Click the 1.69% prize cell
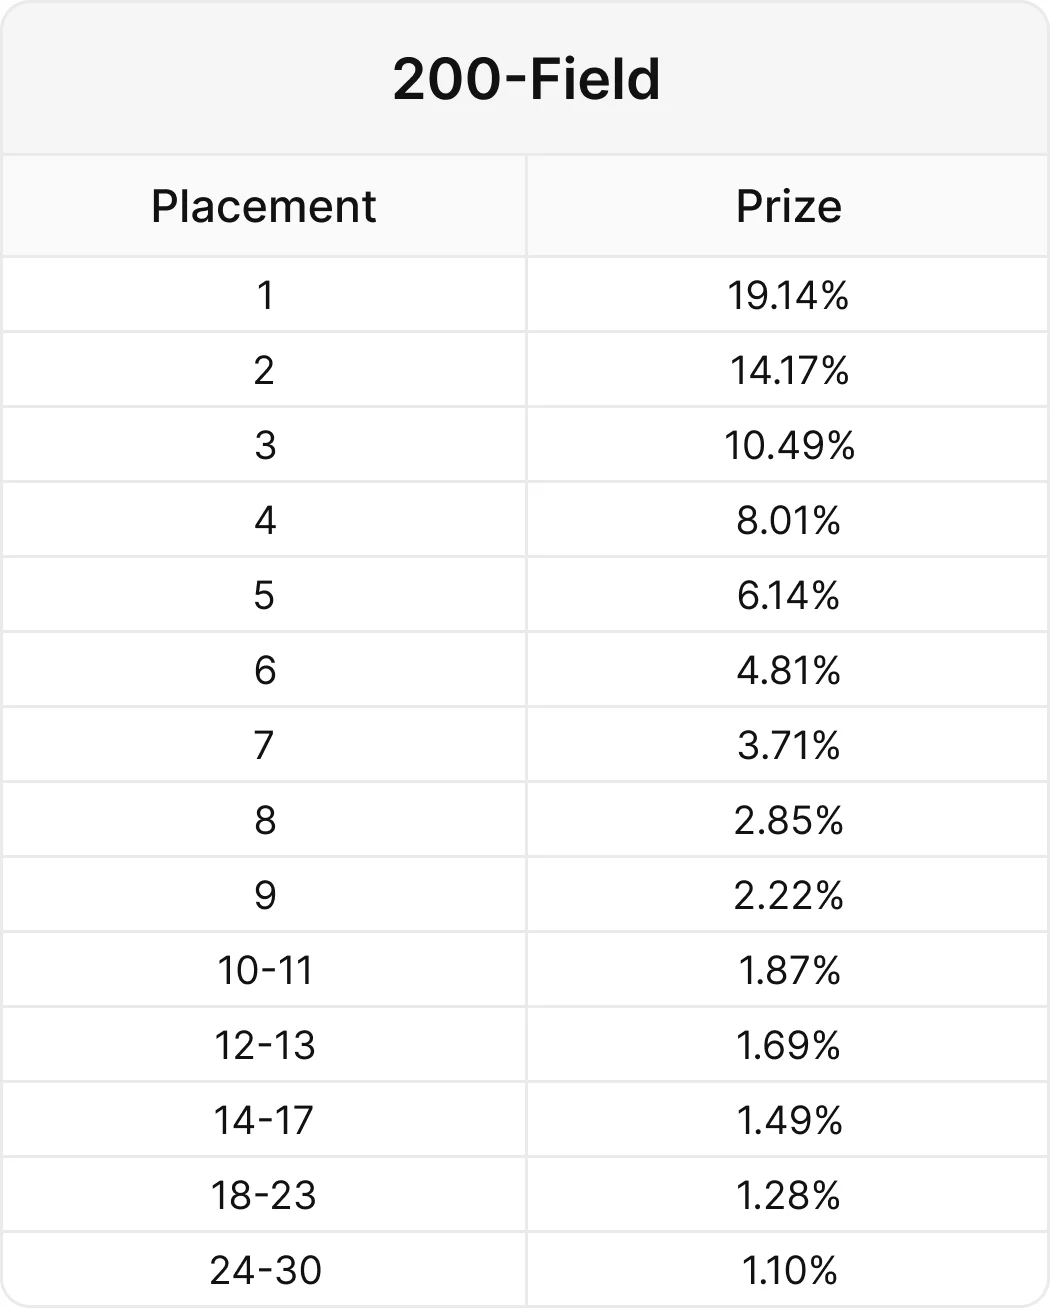The height and width of the screenshot is (1308, 1050). pyautogui.click(x=788, y=1045)
